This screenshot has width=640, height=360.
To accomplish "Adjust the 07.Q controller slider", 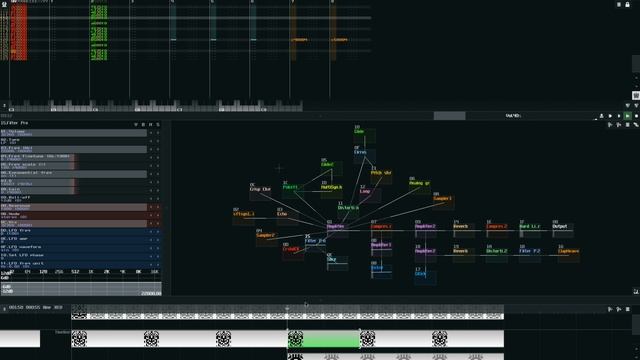I will (x=73, y=182).
